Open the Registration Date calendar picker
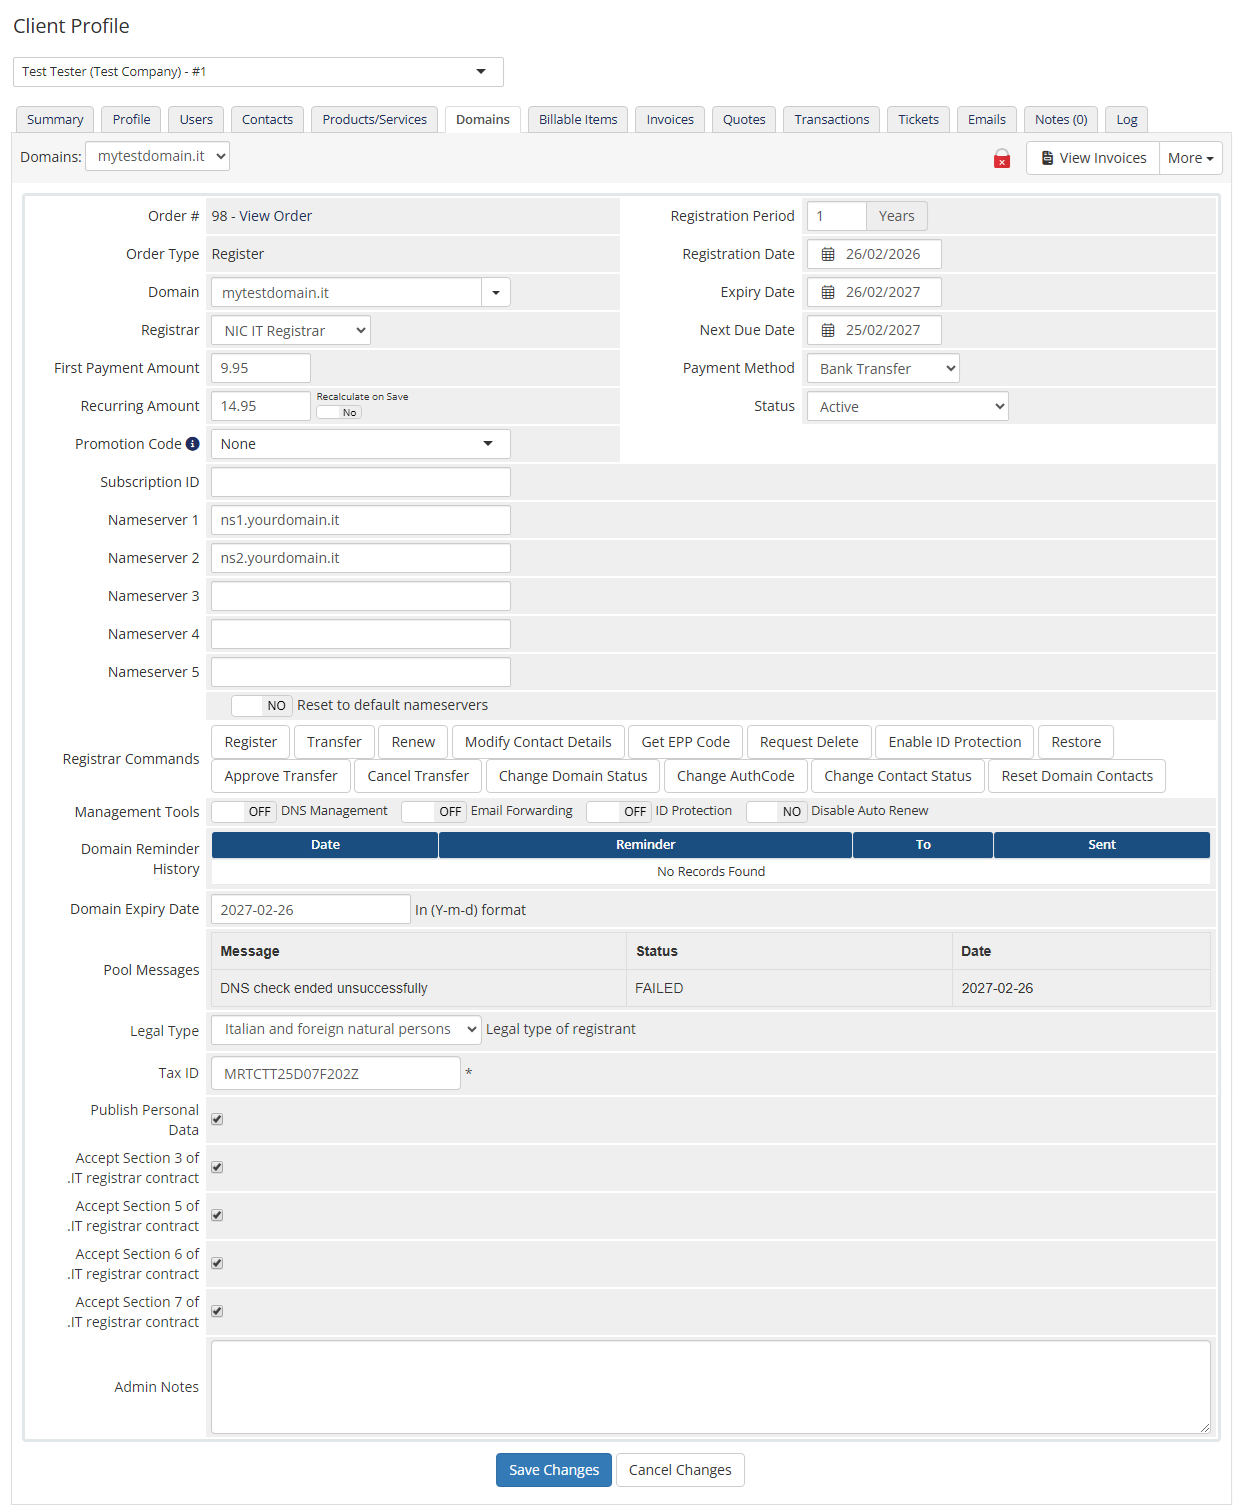Image resolution: width=1247 pixels, height=1510 pixels. 828,254
